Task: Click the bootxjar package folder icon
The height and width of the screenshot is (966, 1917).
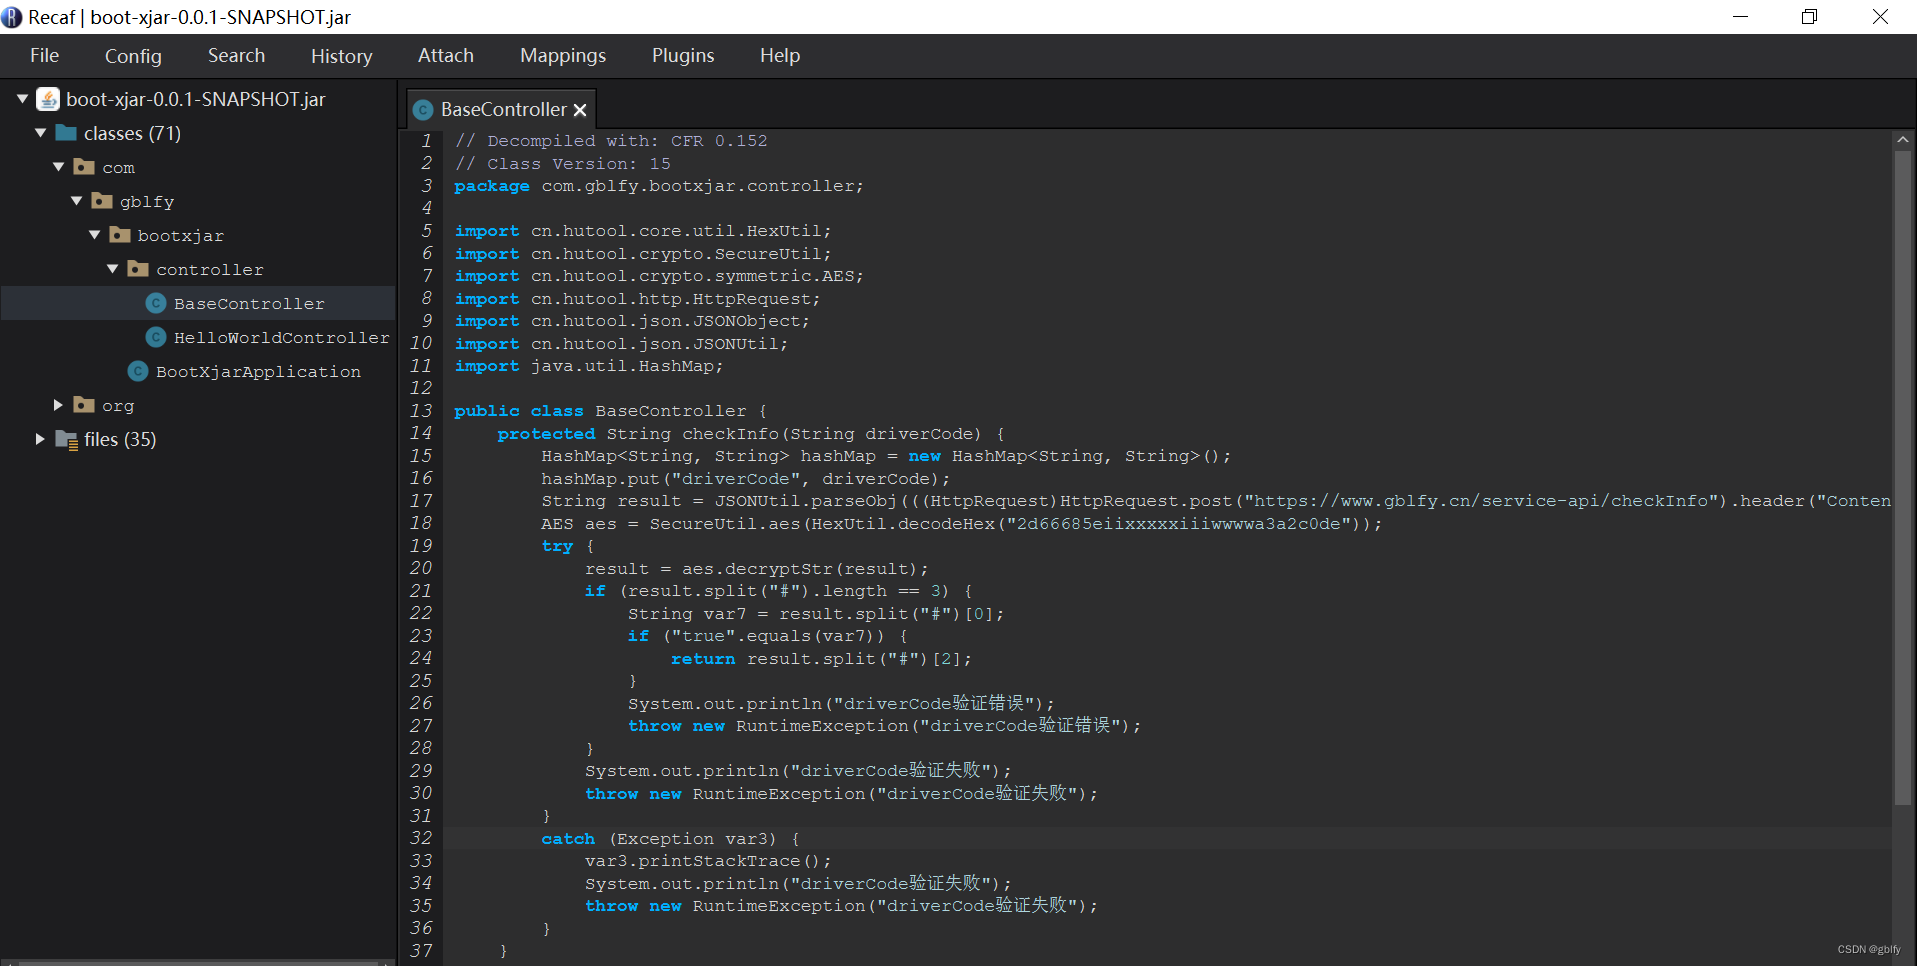Action: pos(120,235)
